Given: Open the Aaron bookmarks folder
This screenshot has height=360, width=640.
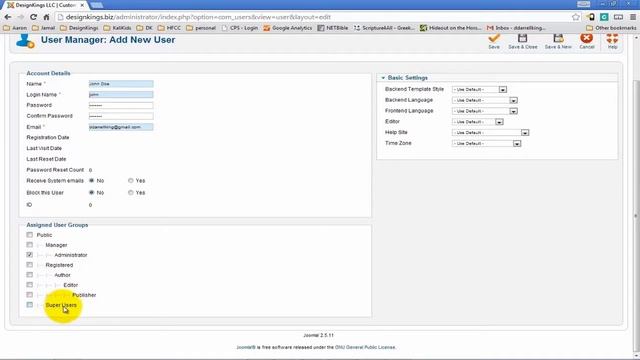Looking at the screenshot, I should pos(15,28).
